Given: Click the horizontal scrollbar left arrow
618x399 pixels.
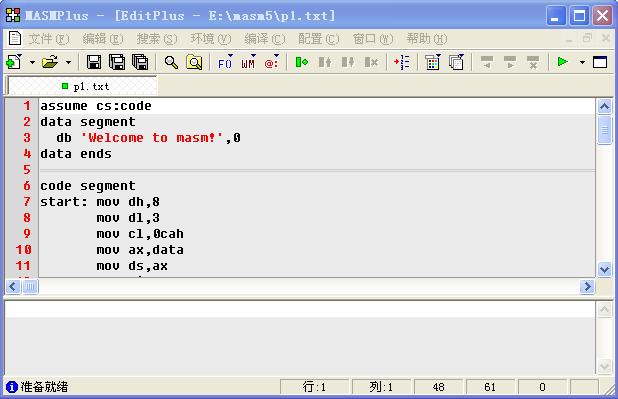Looking at the screenshot, I should (x=13, y=286).
